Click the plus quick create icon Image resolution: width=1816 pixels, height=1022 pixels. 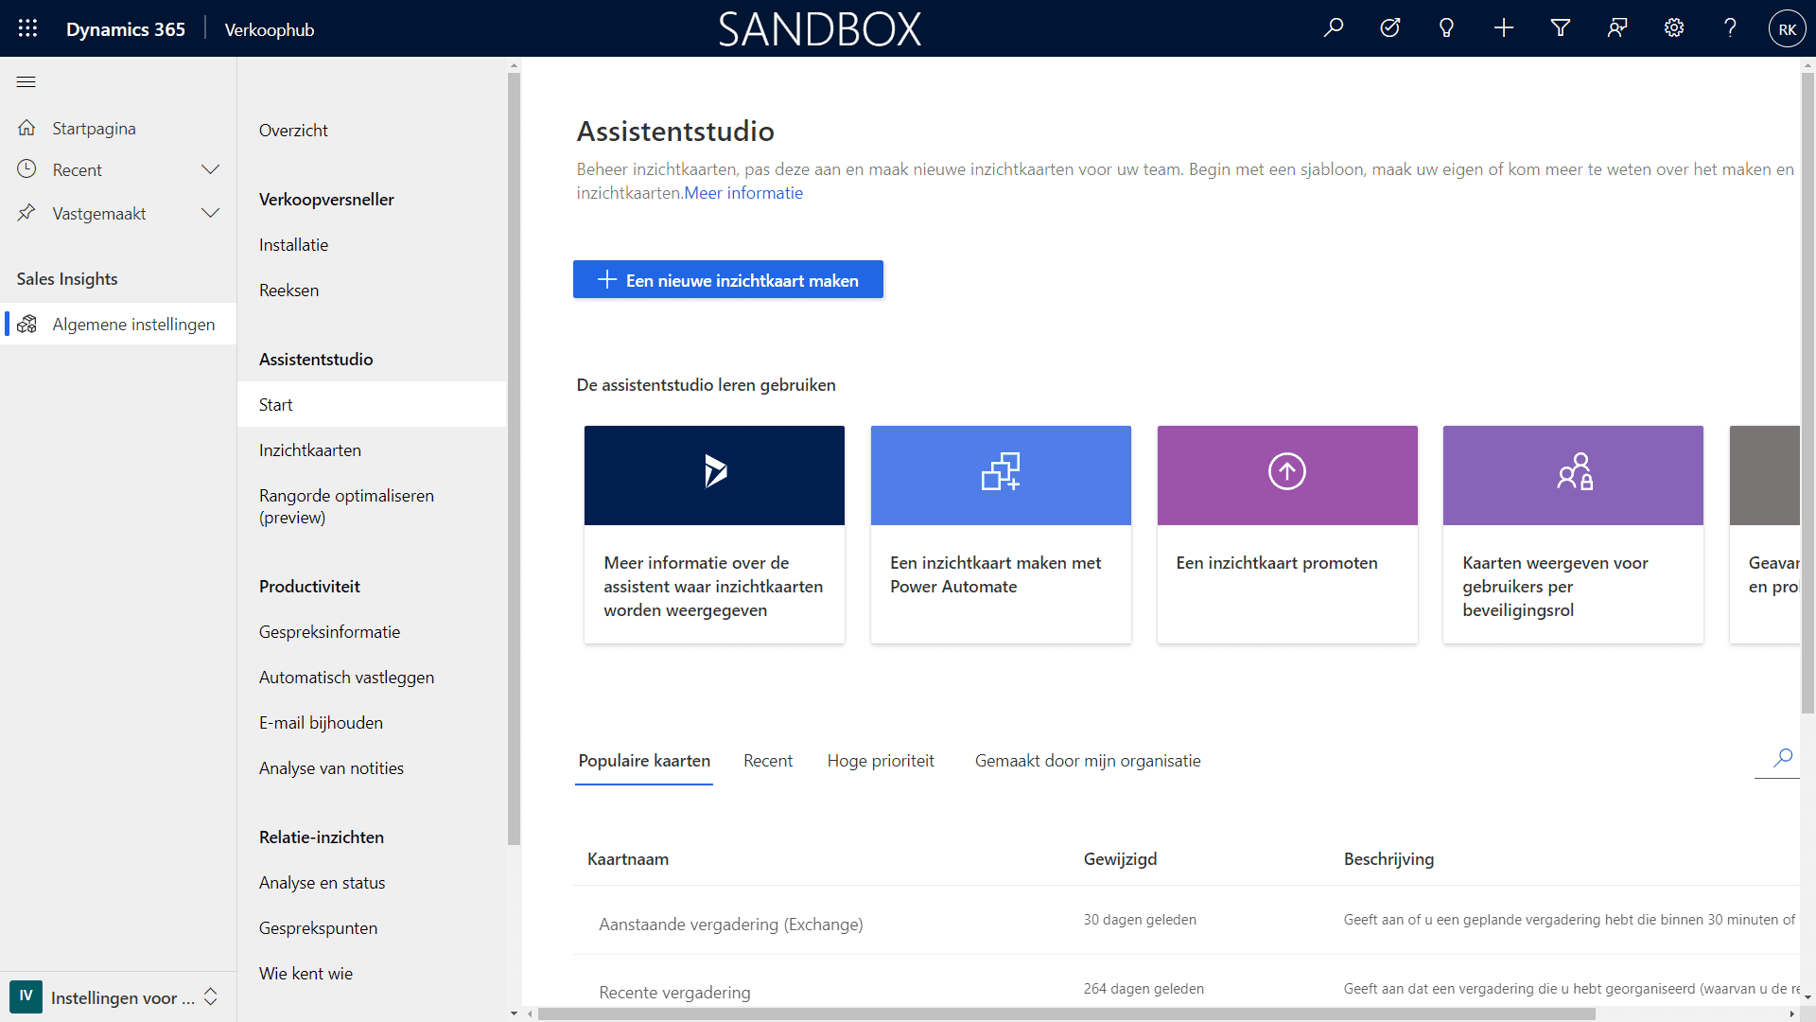(1503, 28)
